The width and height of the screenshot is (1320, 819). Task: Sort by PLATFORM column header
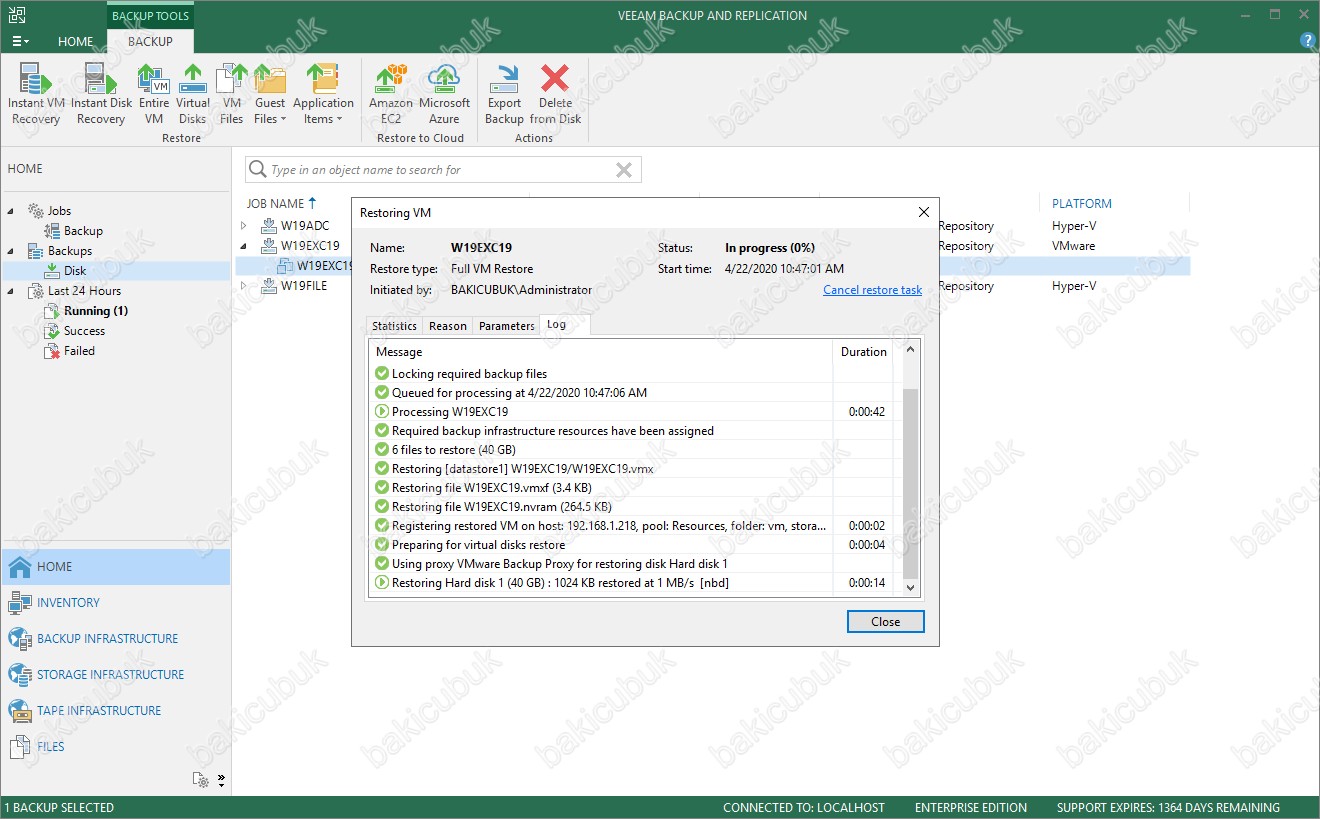[x=1082, y=203]
